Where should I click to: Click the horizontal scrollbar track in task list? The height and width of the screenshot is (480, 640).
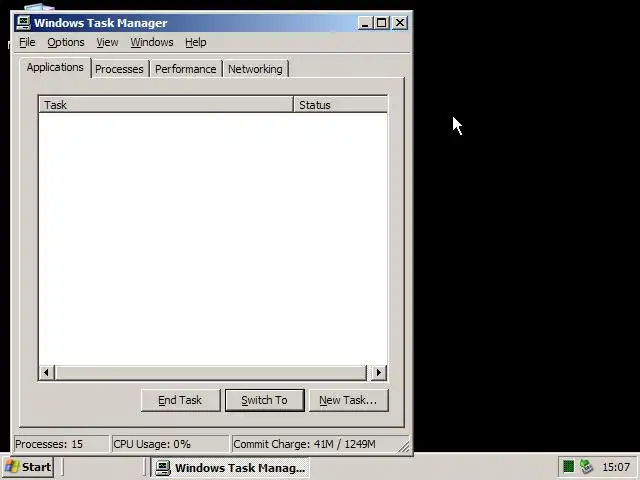tap(212, 372)
